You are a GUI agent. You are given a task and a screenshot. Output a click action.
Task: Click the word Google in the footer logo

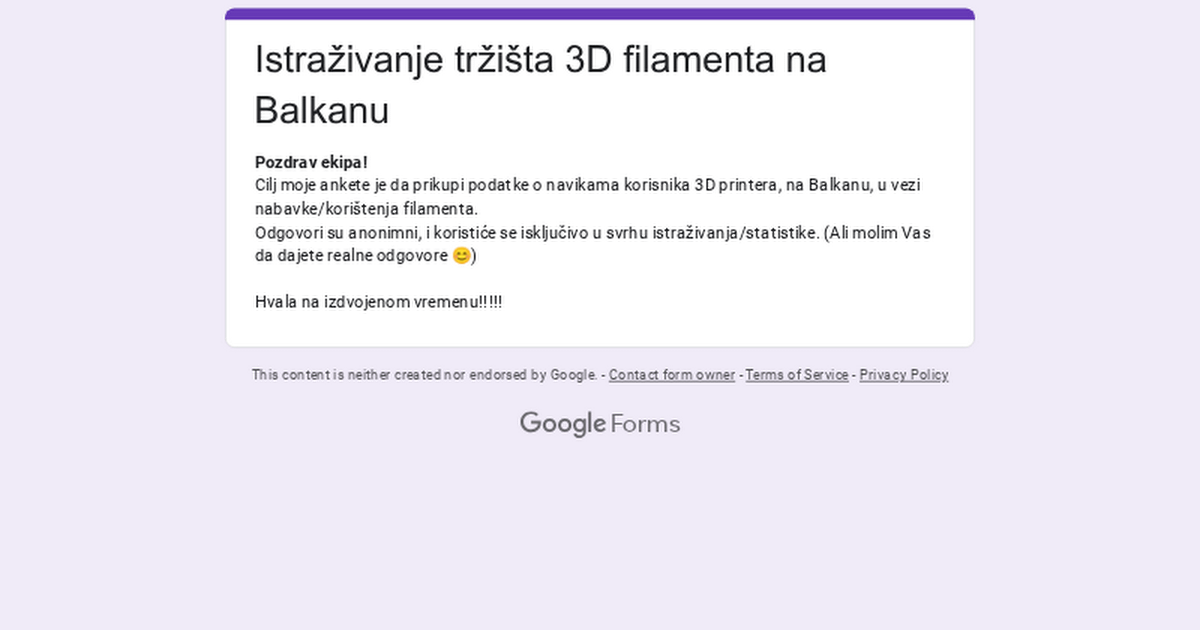(562, 424)
